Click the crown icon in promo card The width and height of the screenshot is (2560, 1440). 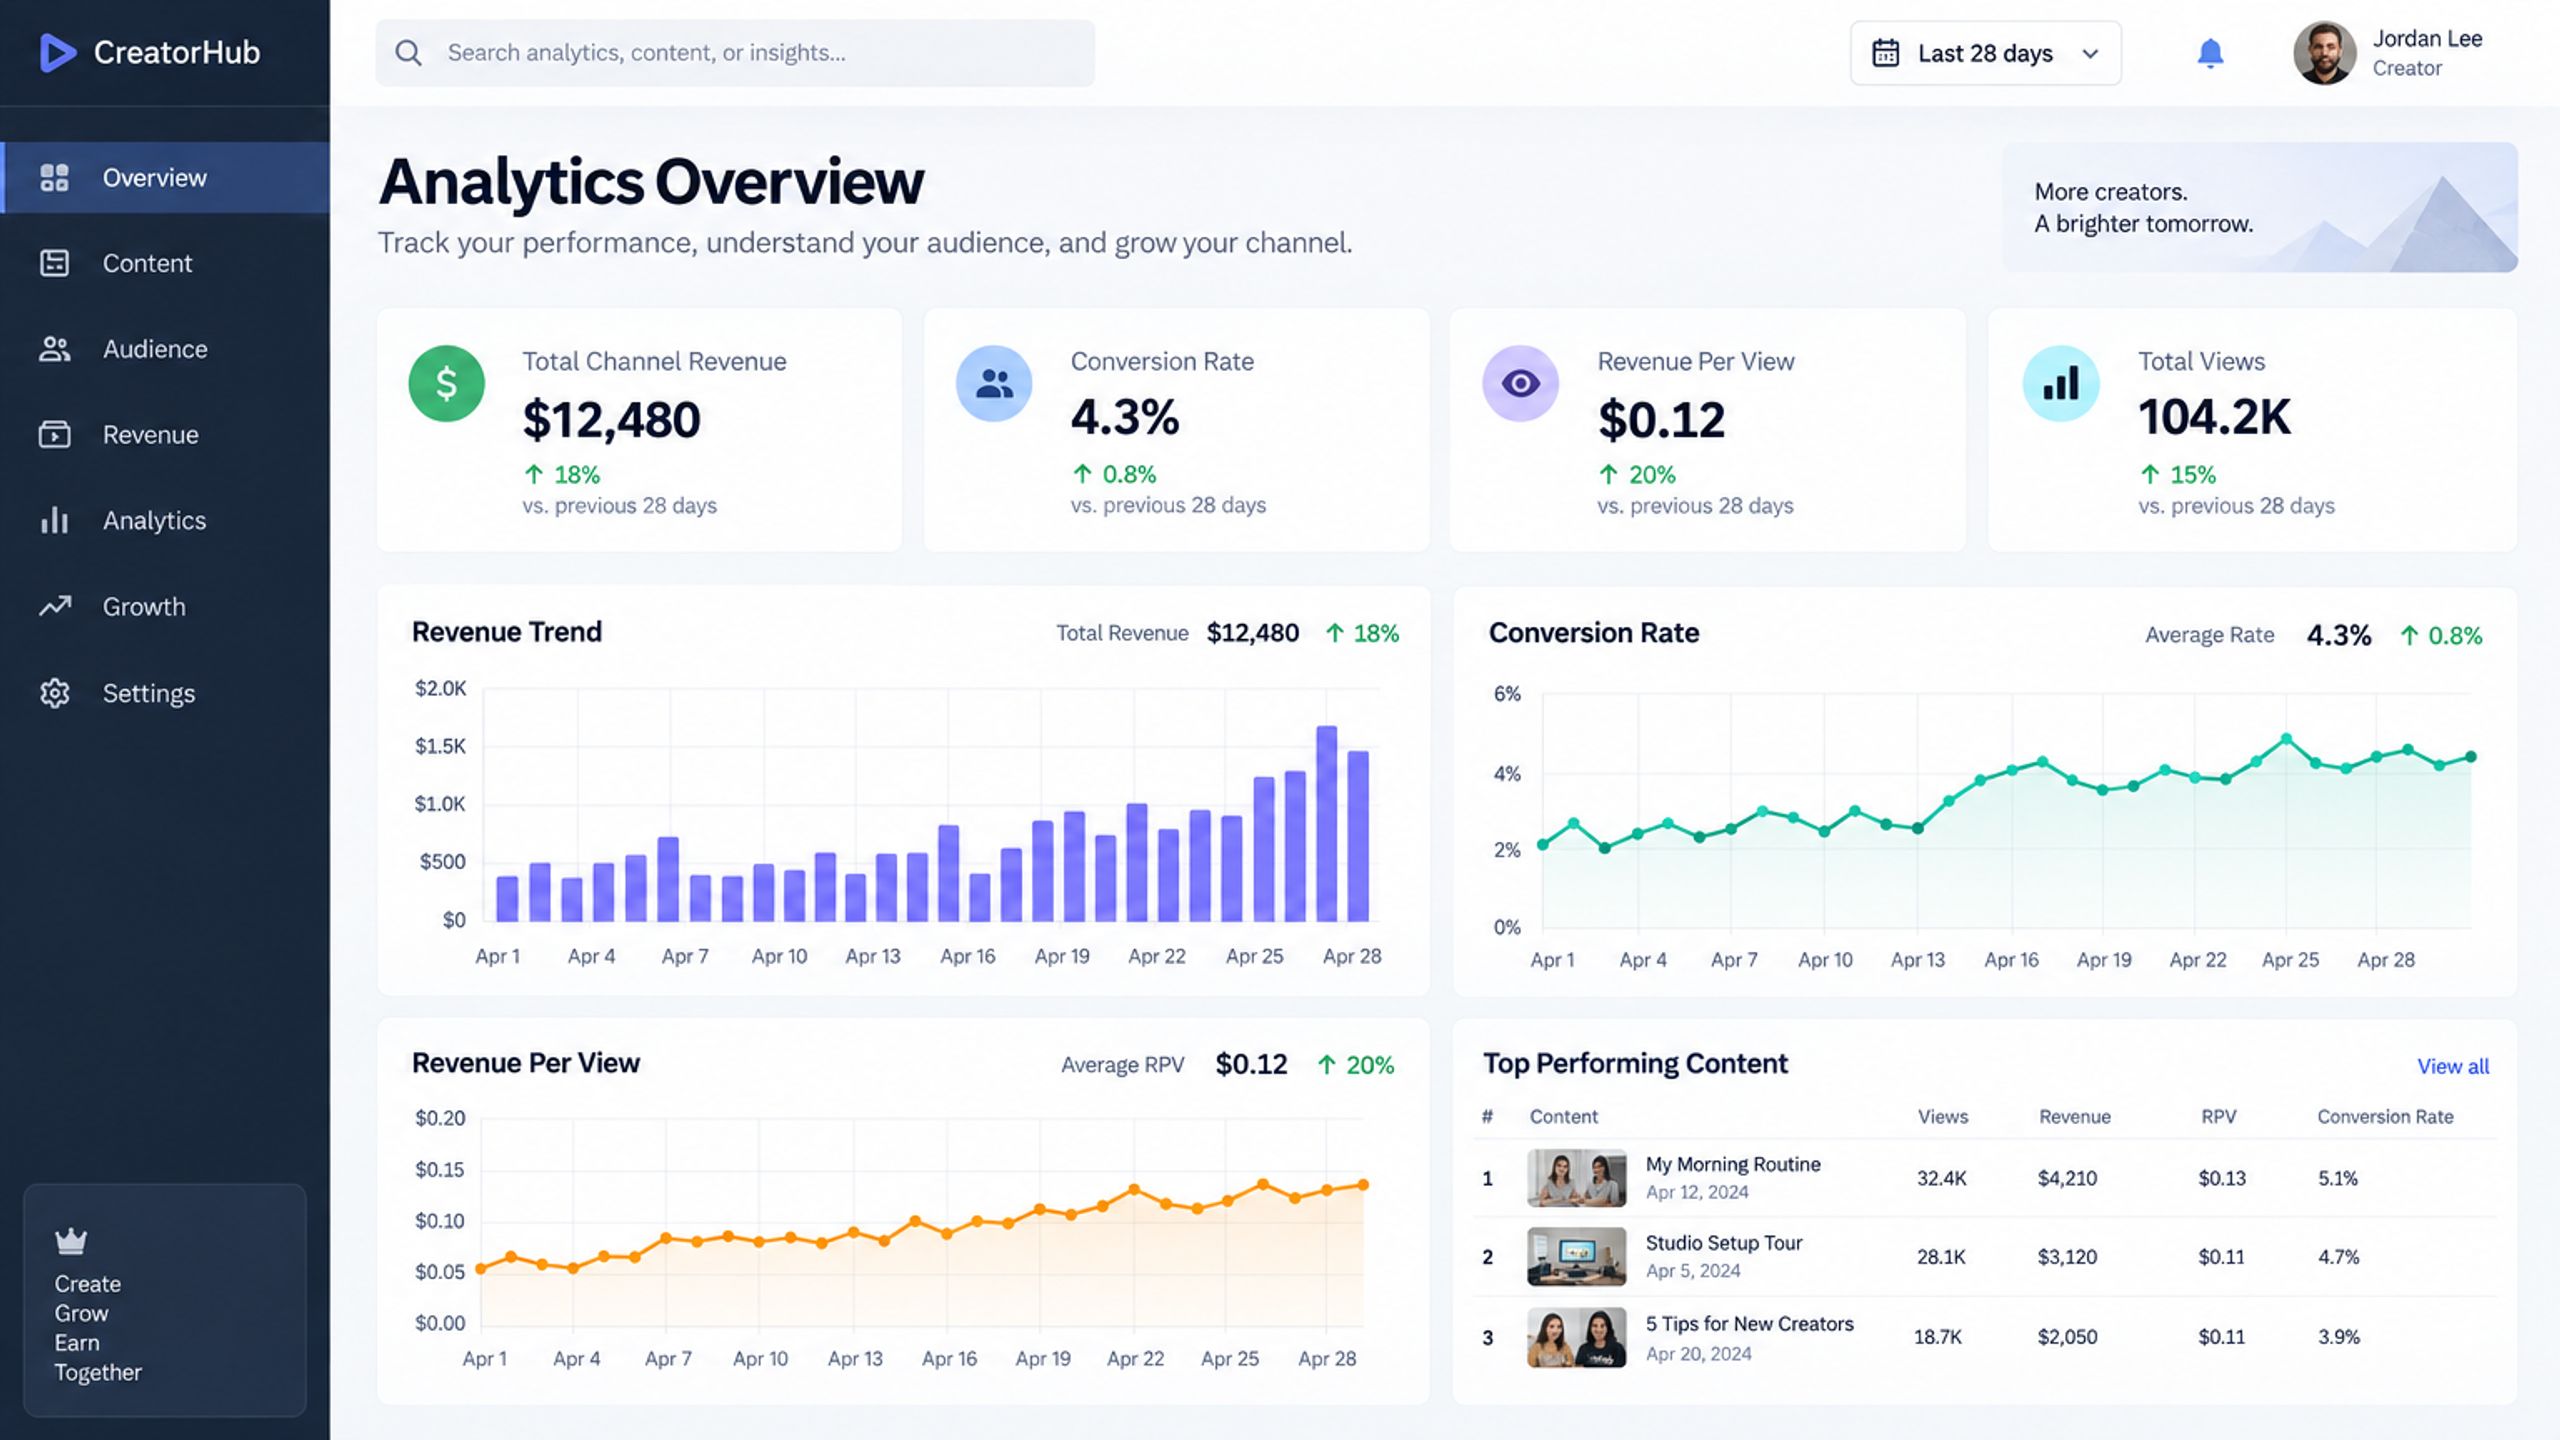[x=71, y=1241]
